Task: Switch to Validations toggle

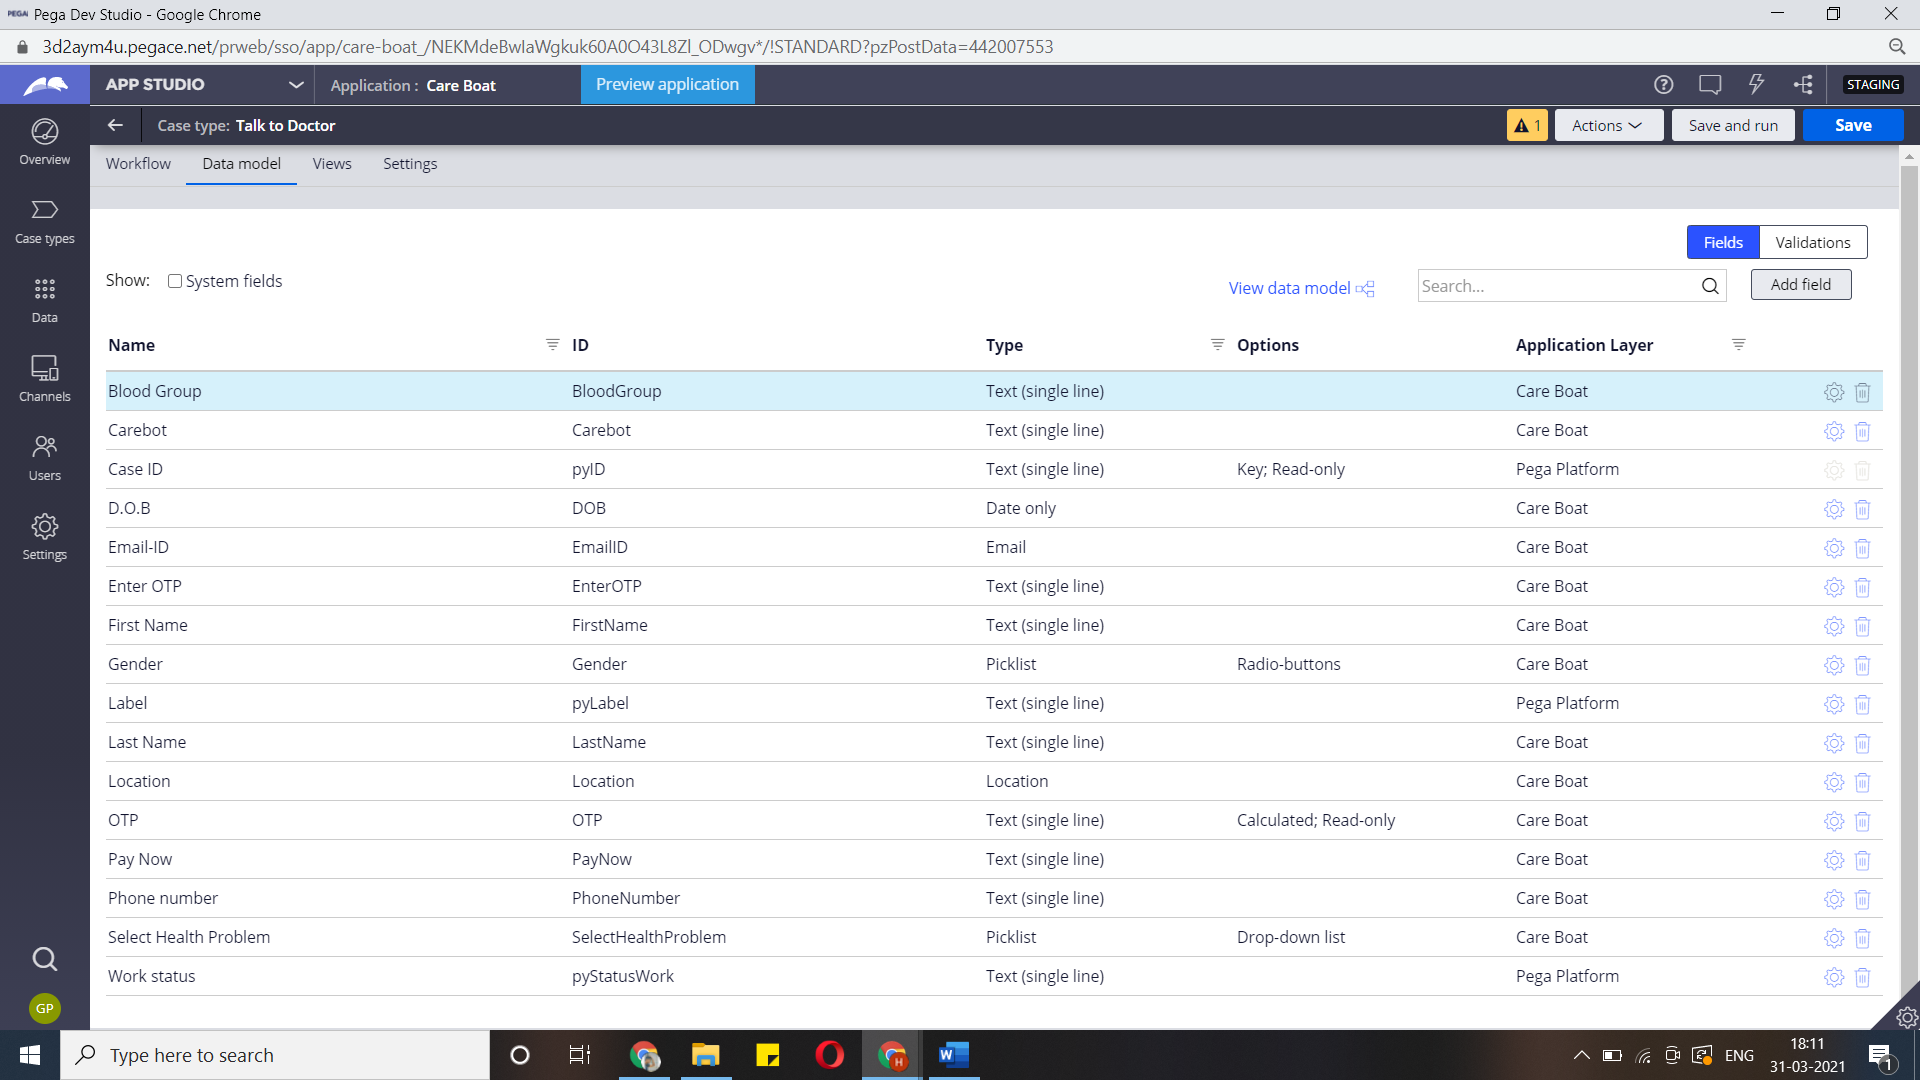Action: pos(1812,242)
